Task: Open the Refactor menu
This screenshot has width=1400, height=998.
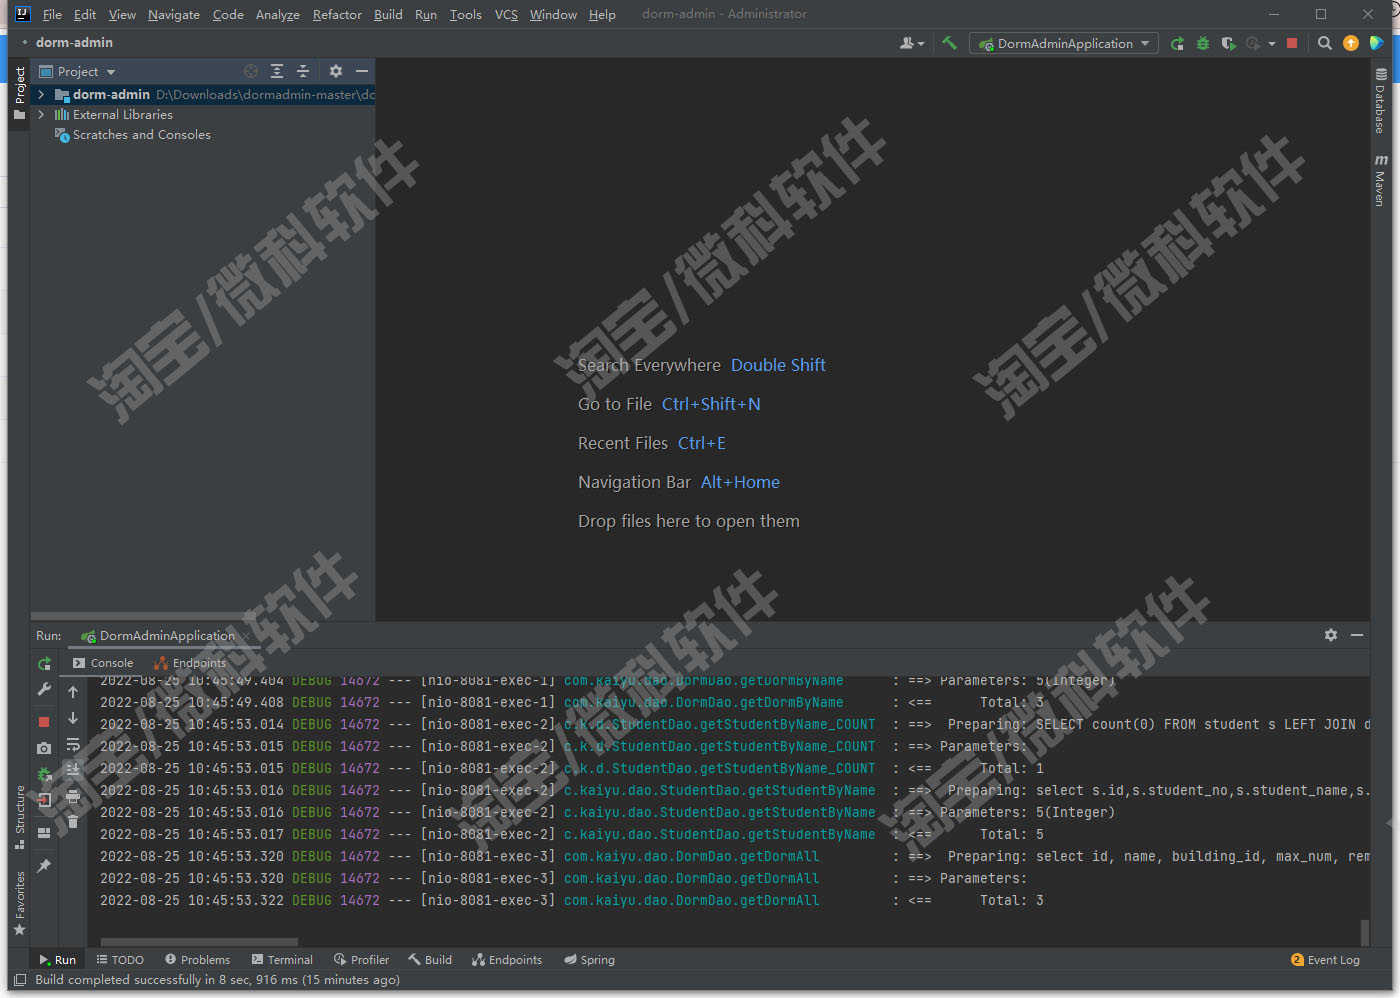Action: tap(337, 14)
